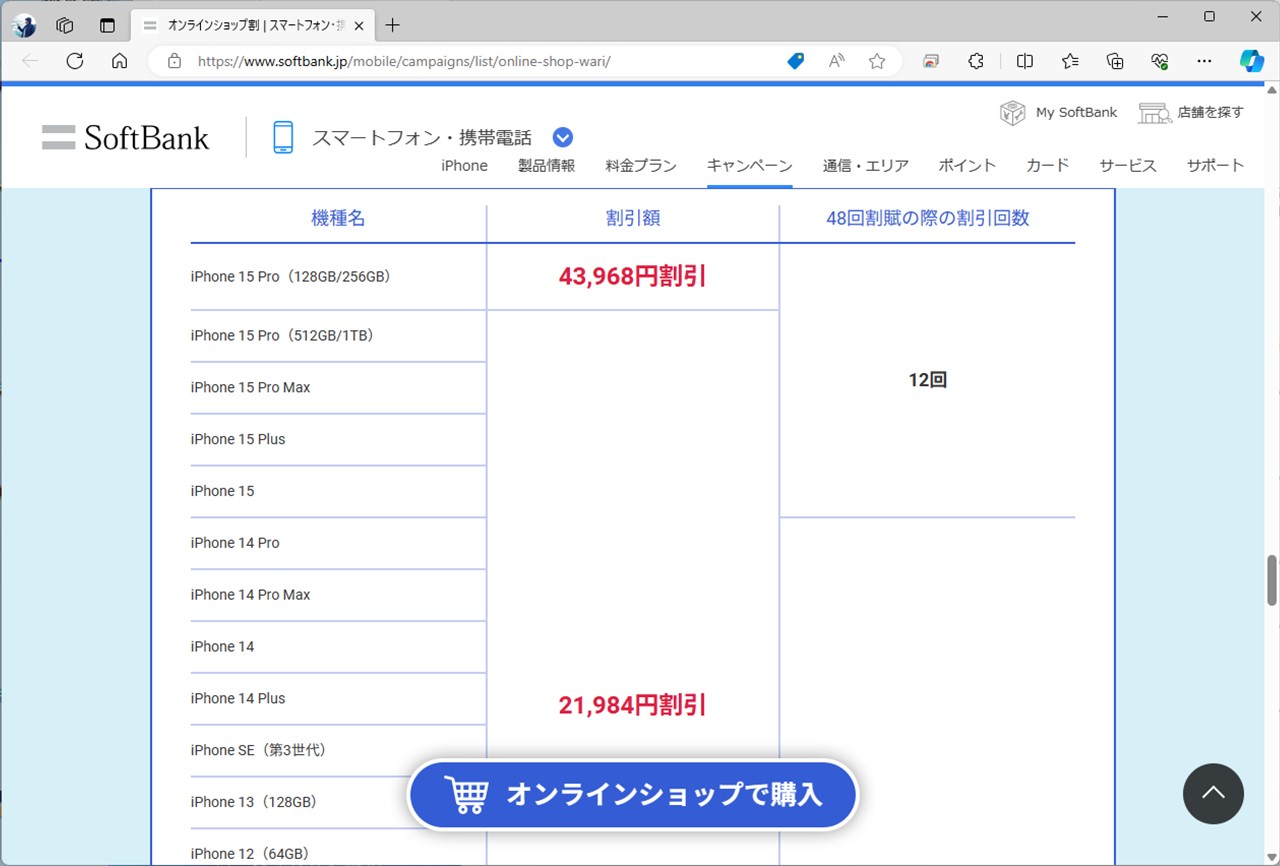Viewport: 1280px width, 866px height.
Task: Select キャンペーン navigation menu item
Action: [x=750, y=166]
